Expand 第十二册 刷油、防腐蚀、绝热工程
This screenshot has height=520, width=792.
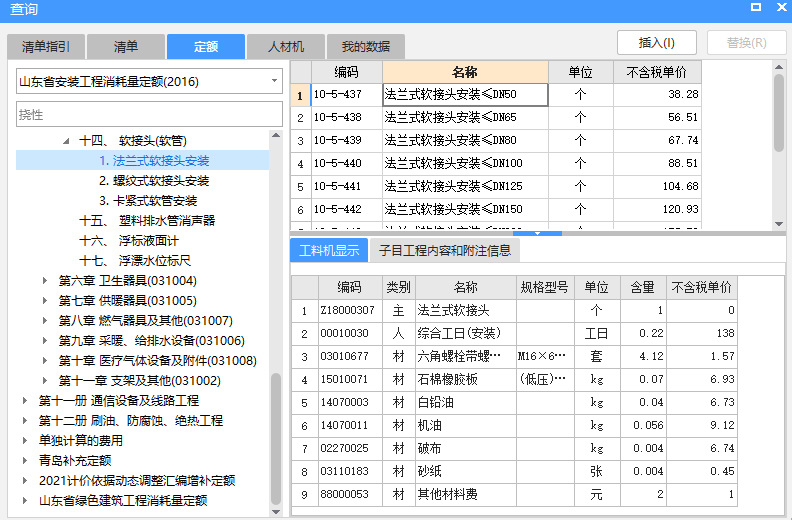pos(25,420)
